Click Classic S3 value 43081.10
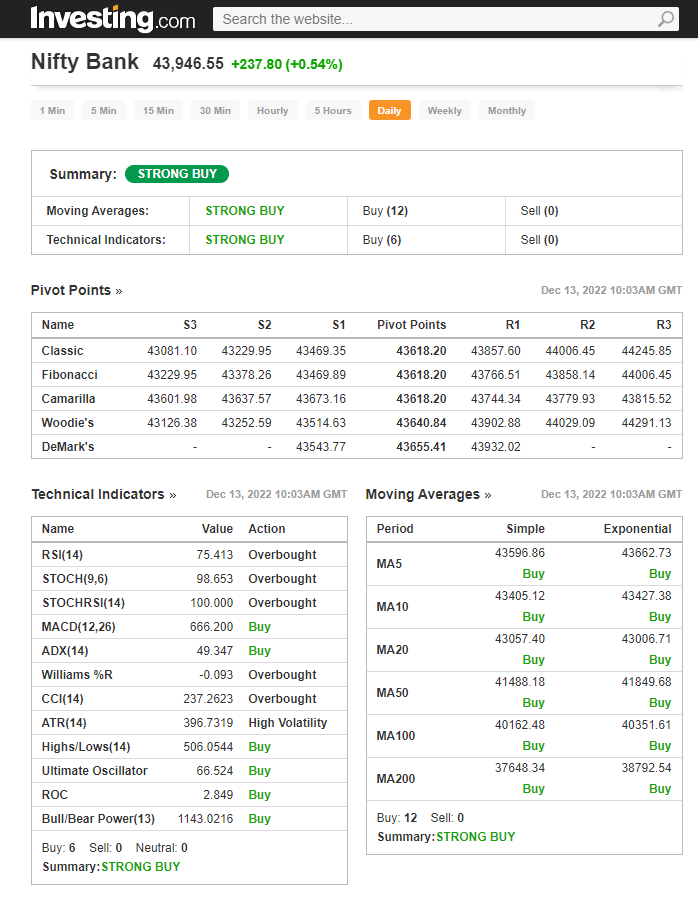 172,351
